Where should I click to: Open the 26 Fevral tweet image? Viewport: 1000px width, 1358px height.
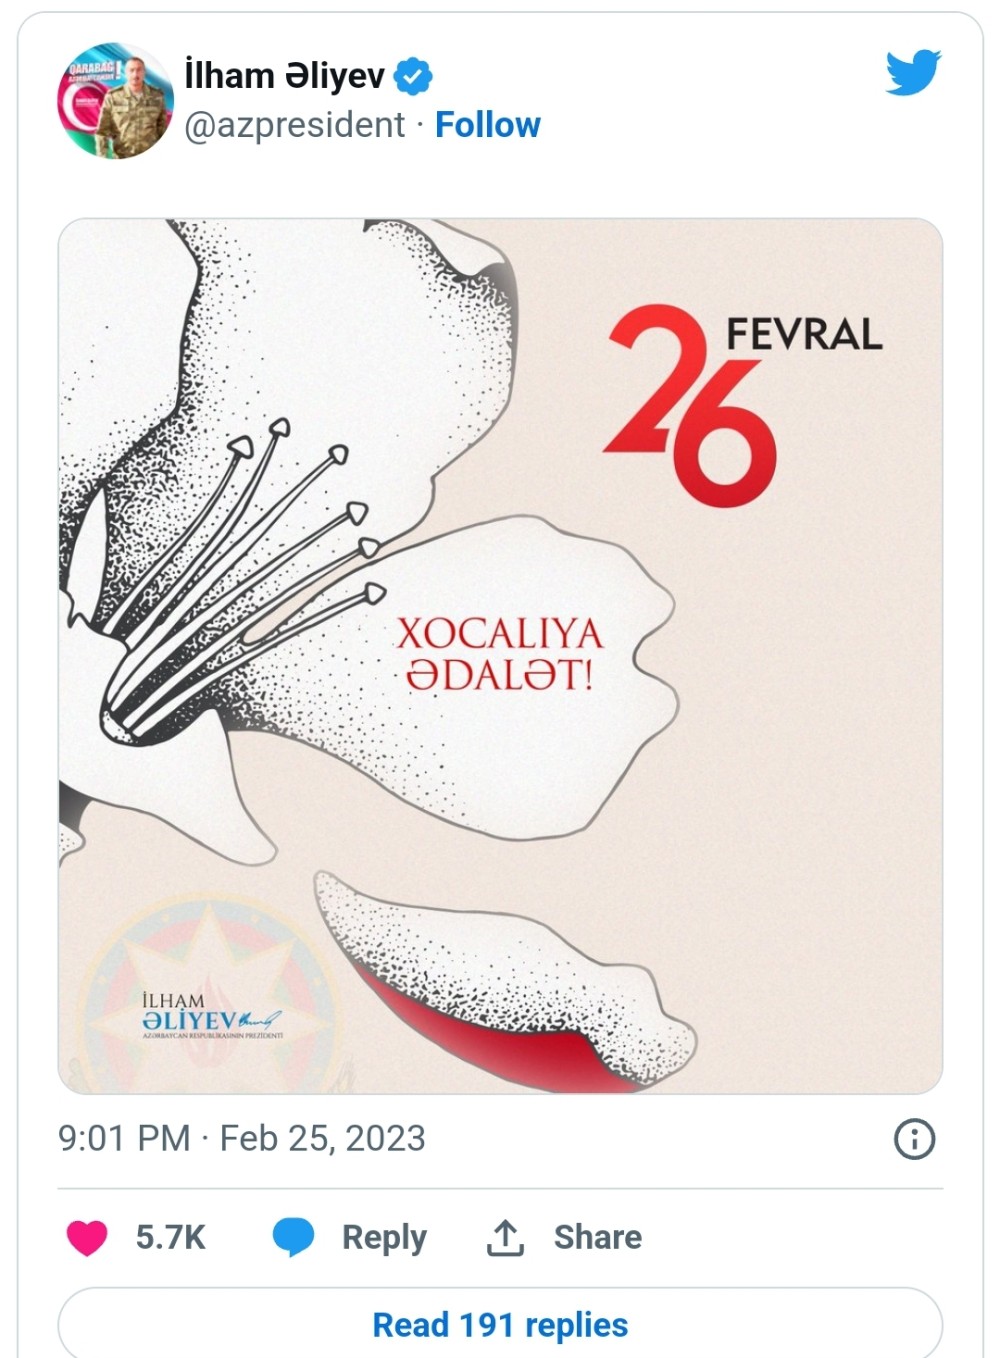[500, 656]
